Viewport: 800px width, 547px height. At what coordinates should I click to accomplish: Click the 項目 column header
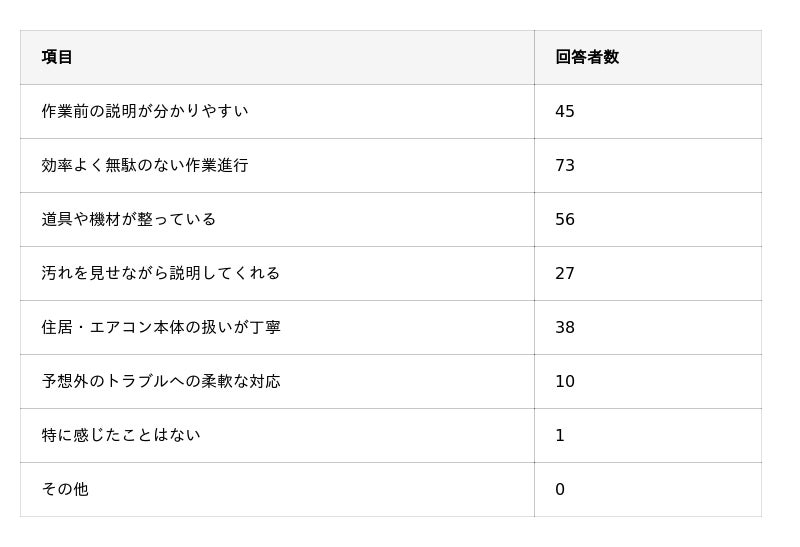[x=57, y=57]
